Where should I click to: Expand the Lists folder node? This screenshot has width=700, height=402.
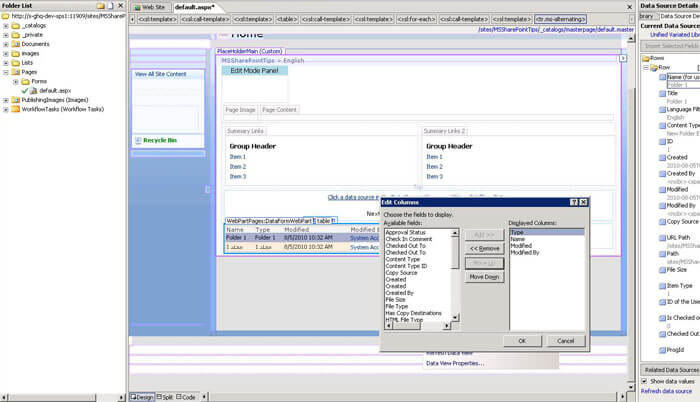[6, 63]
